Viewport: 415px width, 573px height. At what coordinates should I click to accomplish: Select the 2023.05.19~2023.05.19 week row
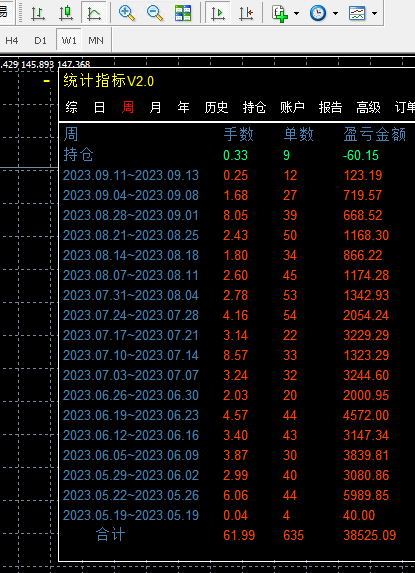(131, 515)
